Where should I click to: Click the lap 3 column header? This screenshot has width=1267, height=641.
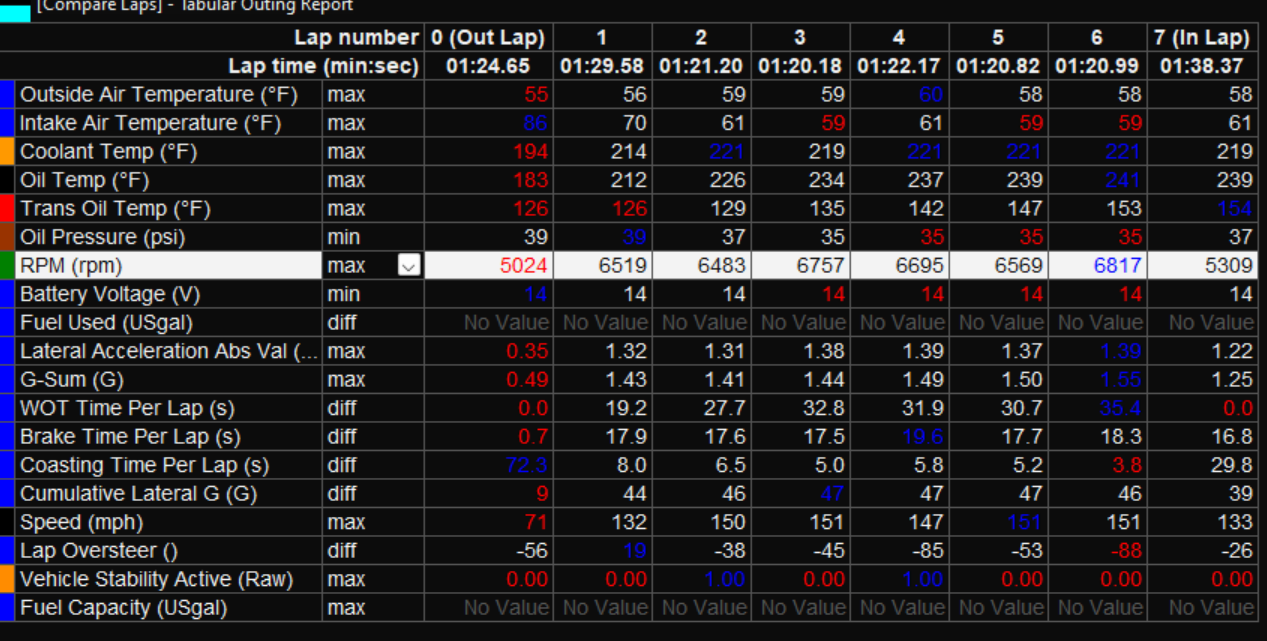coord(799,38)
